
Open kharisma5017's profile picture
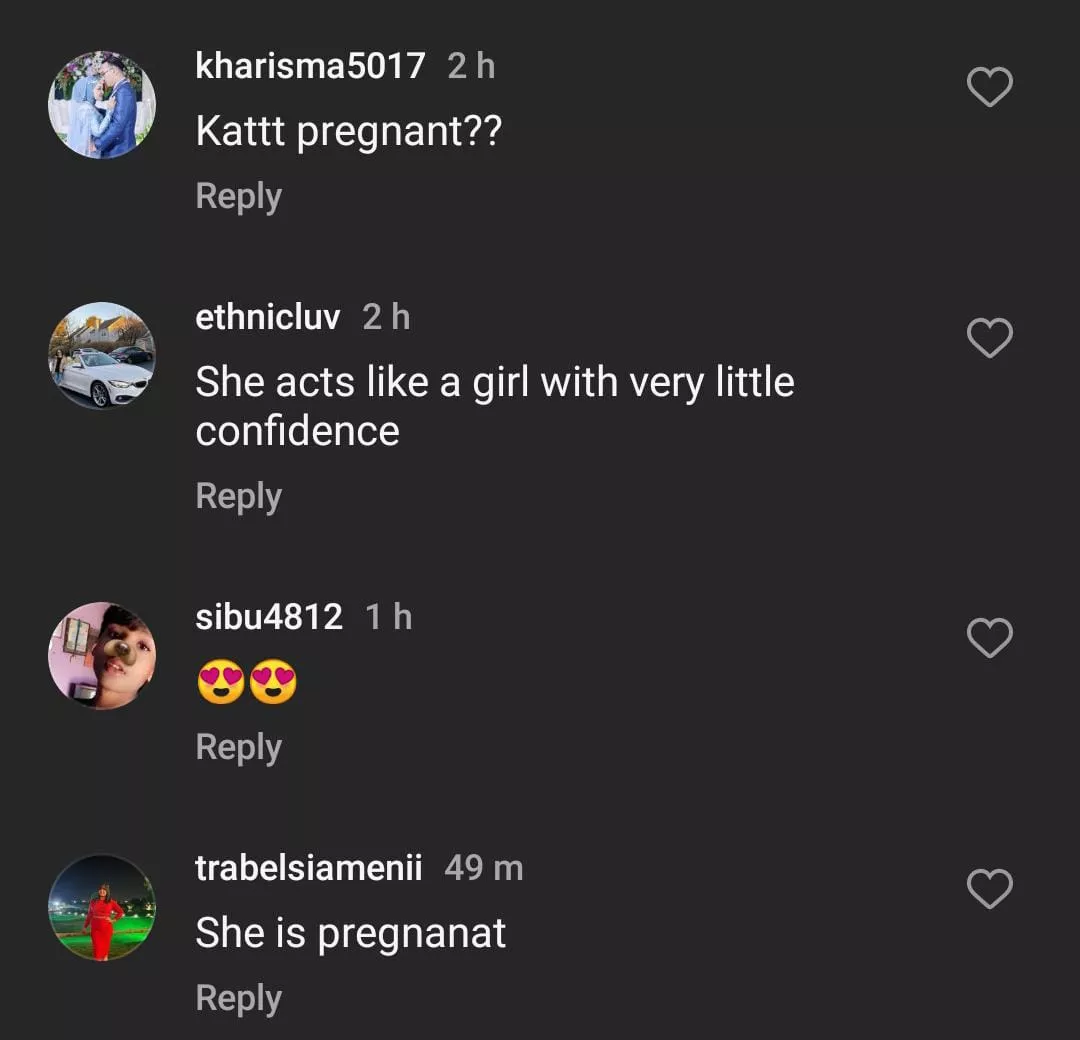[102, 105]
